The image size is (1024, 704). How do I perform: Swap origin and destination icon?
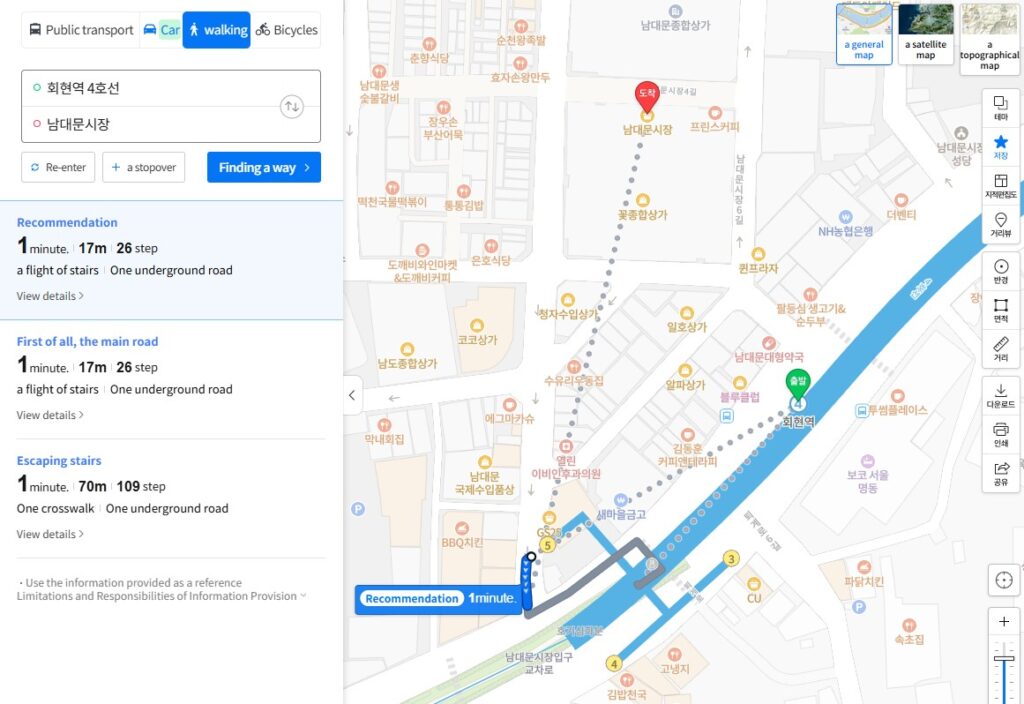(x=292, y=106)
